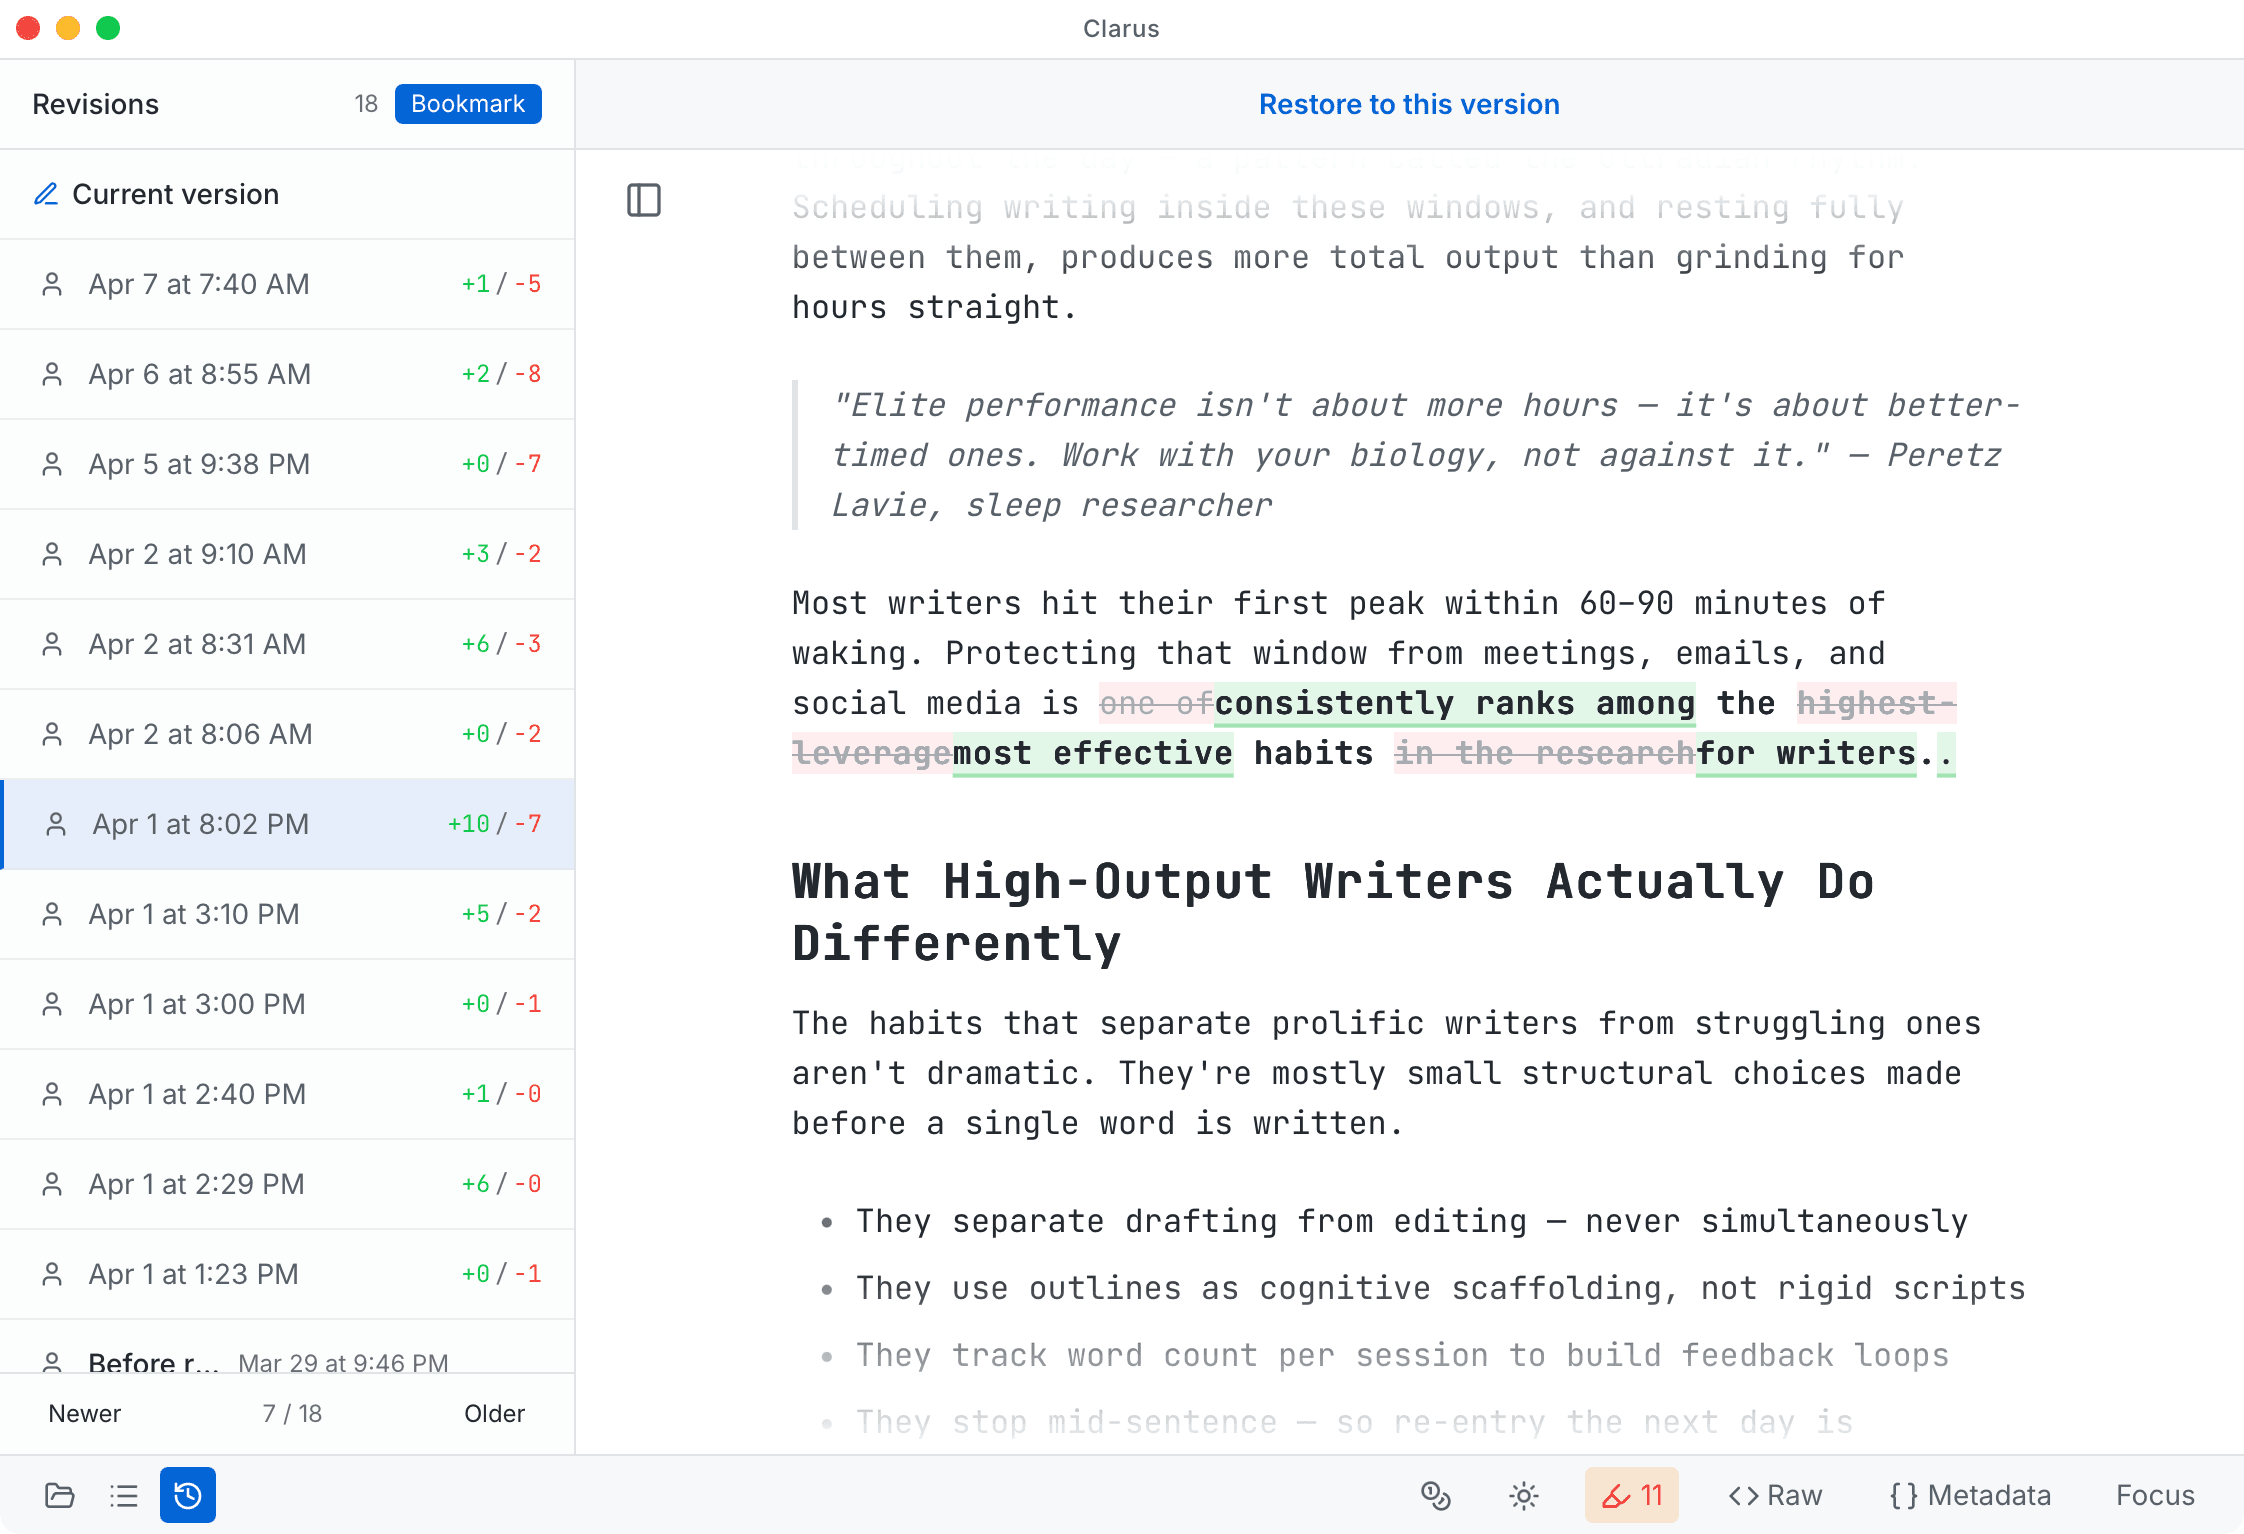The height and width of the screenshot is (1534, 2244).
Task: Open the theme palette settings icon
Action: 1437,1495
